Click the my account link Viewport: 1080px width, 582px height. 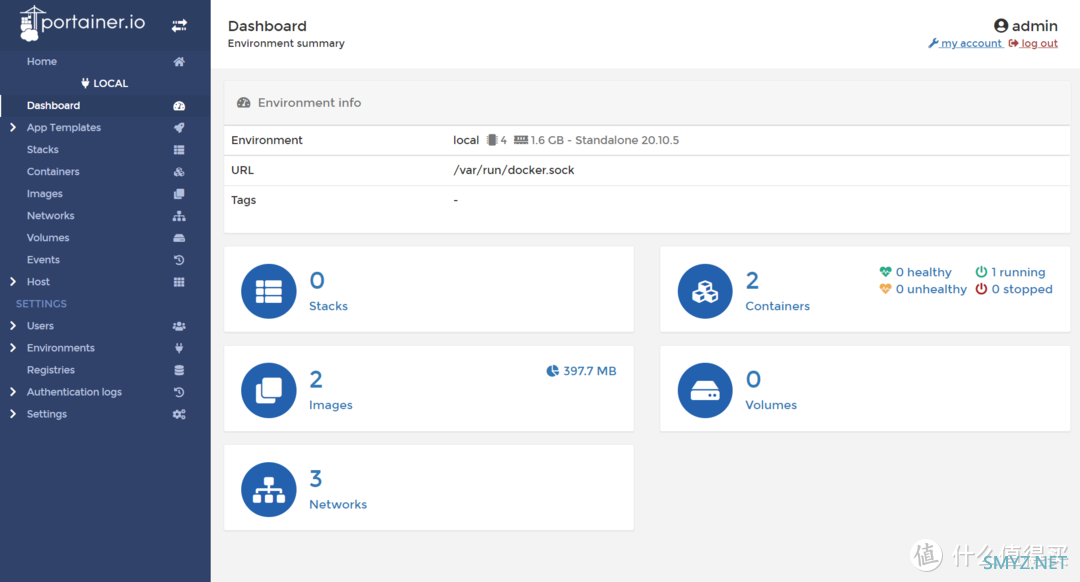tap(971, 44)
